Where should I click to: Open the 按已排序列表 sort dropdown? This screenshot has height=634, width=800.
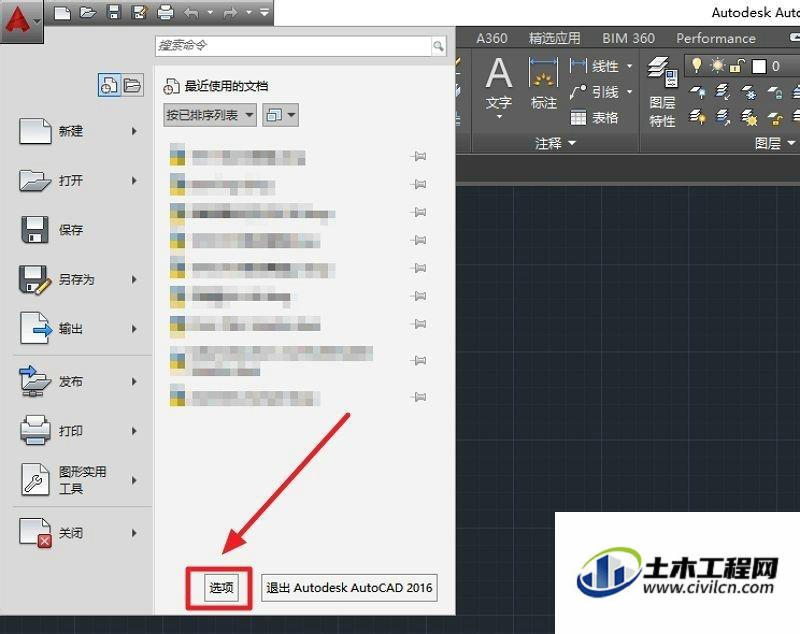click(x=210, y=115)
